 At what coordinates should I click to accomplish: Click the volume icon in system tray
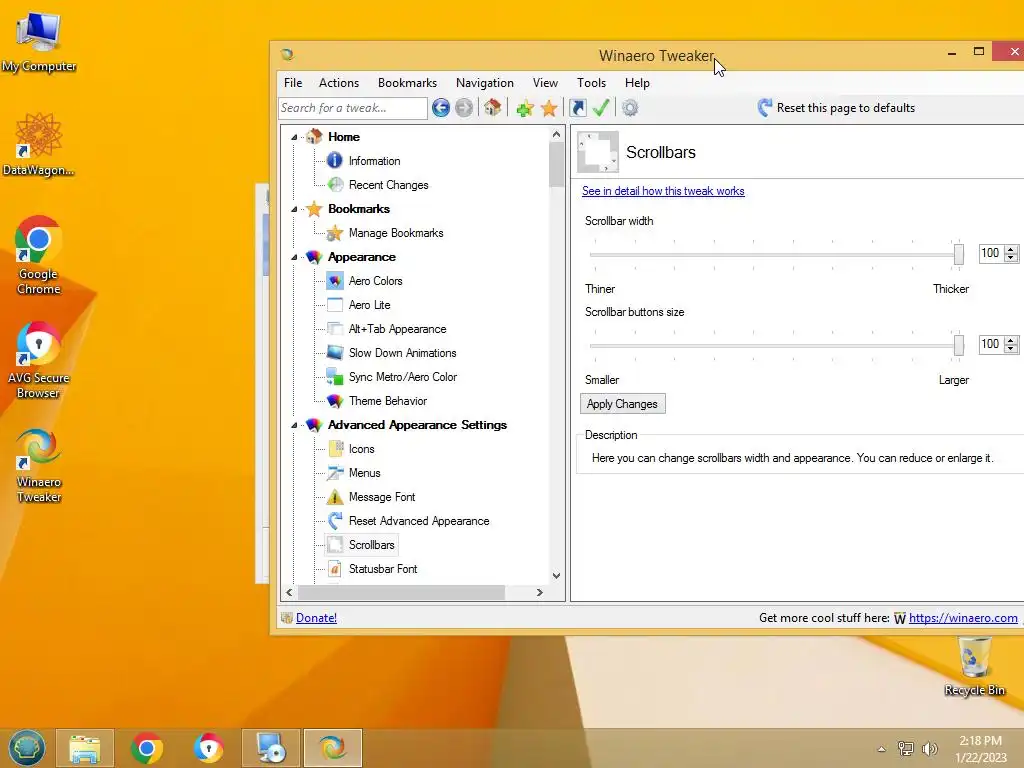tap(929, 748)
